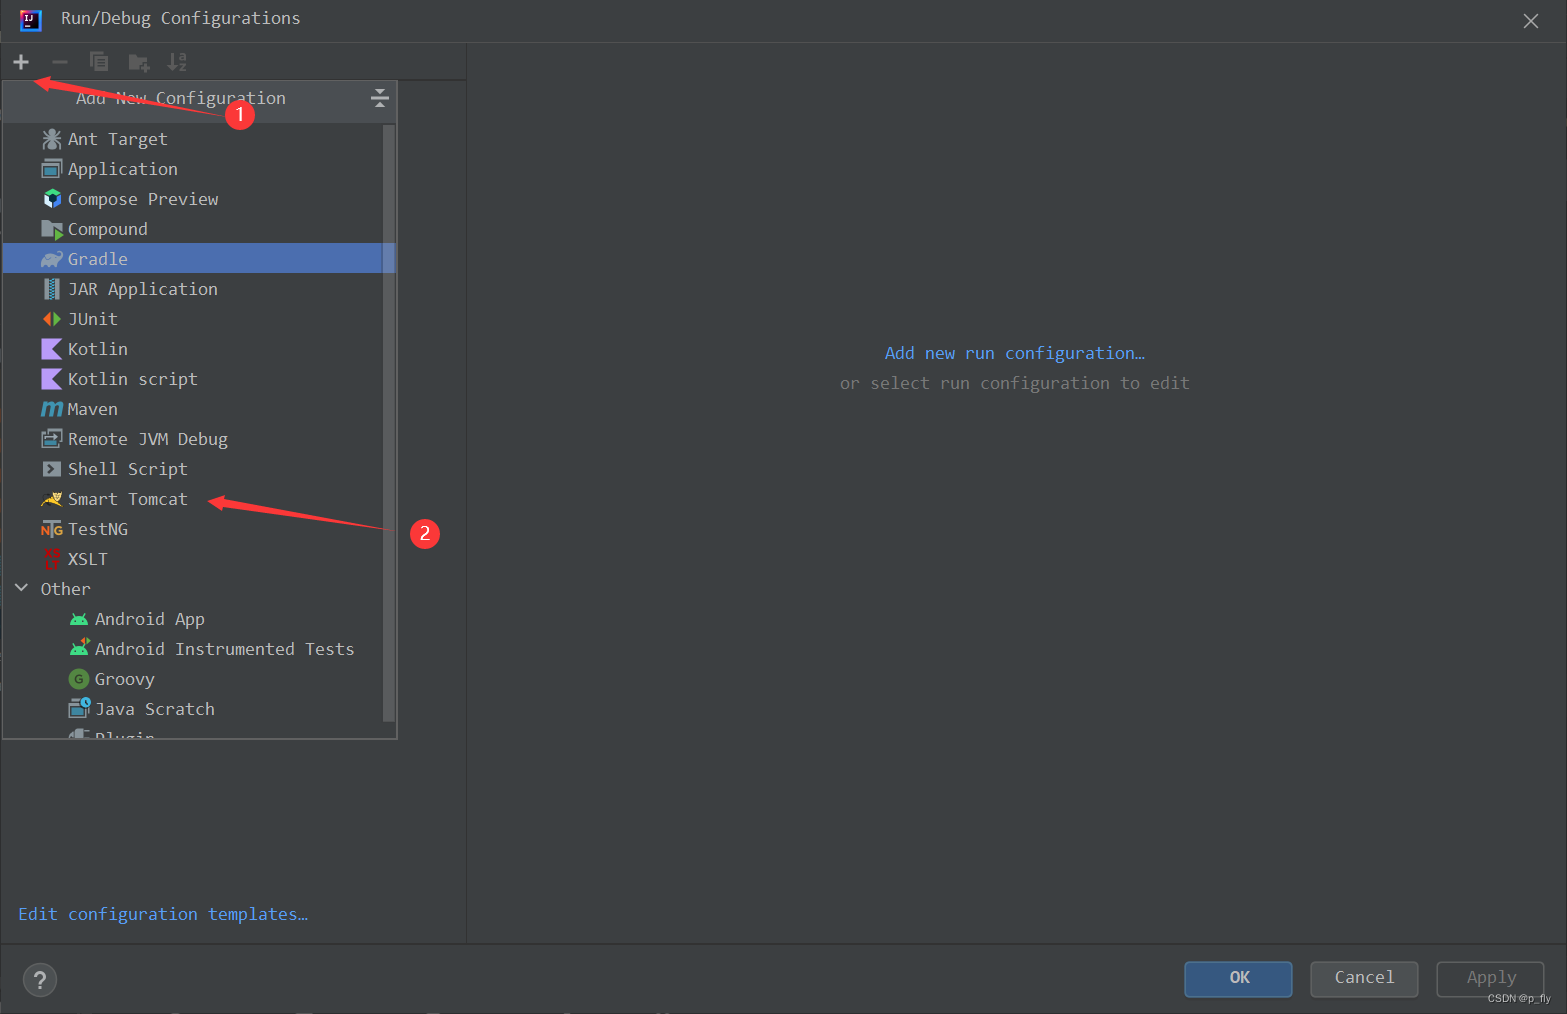Click the Java Scratch icon
Image resolution: width=1567 pixels, height=1014 pixels.
point(79,709)
